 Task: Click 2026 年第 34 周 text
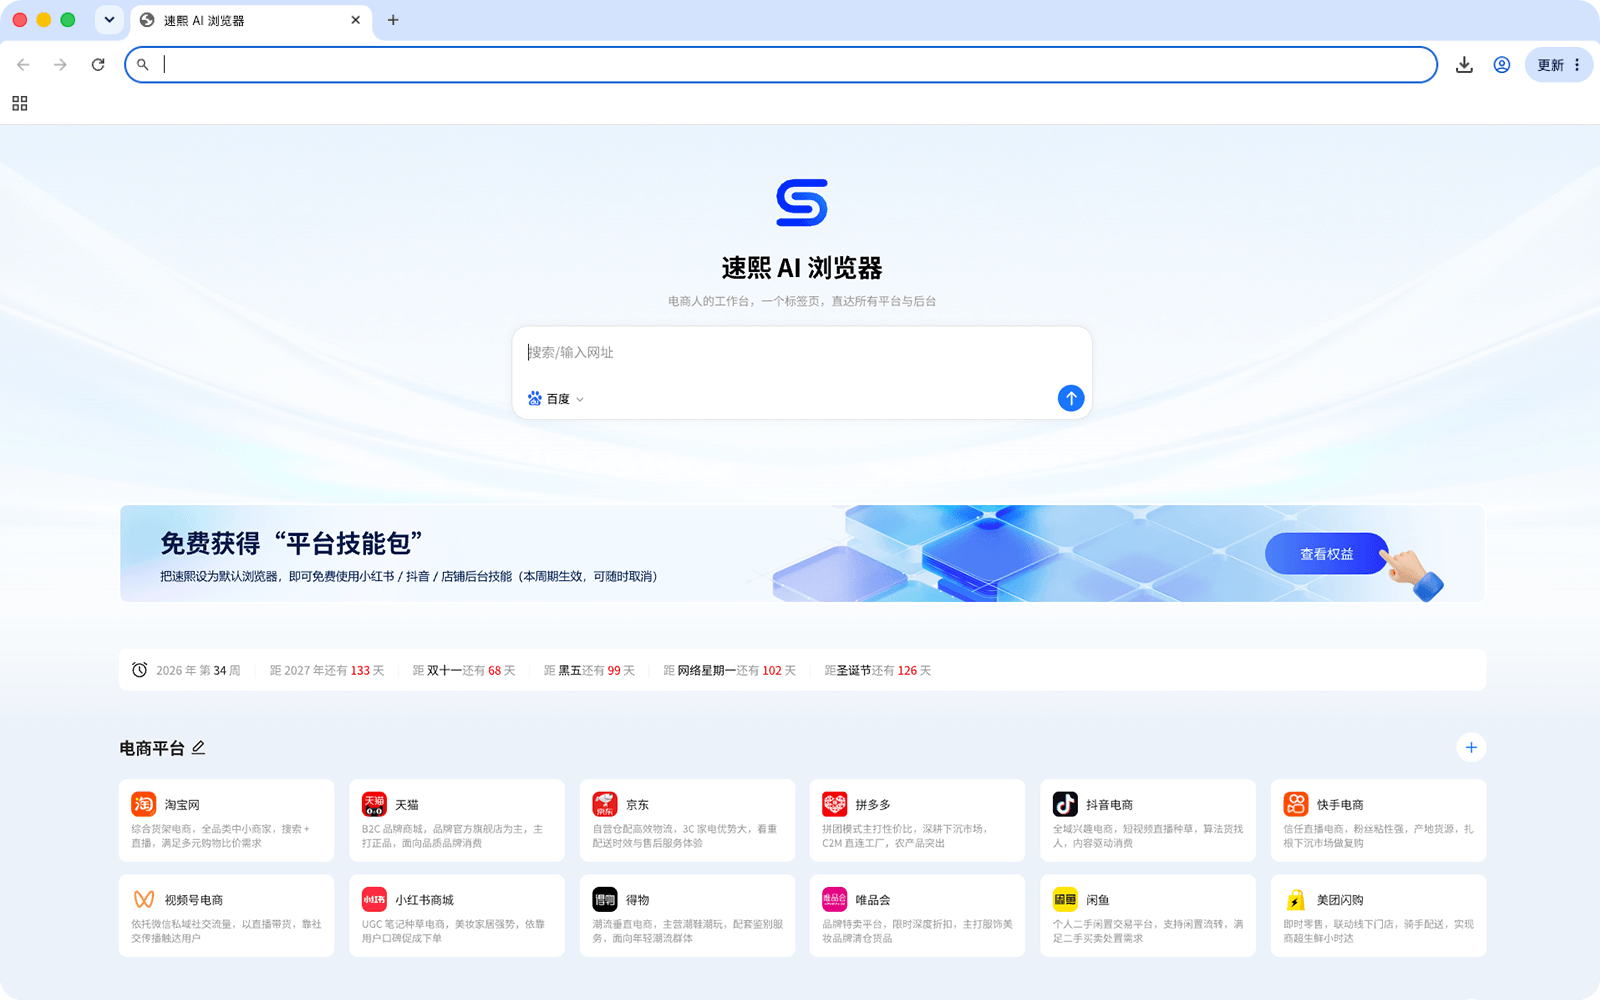coord(198,671)
